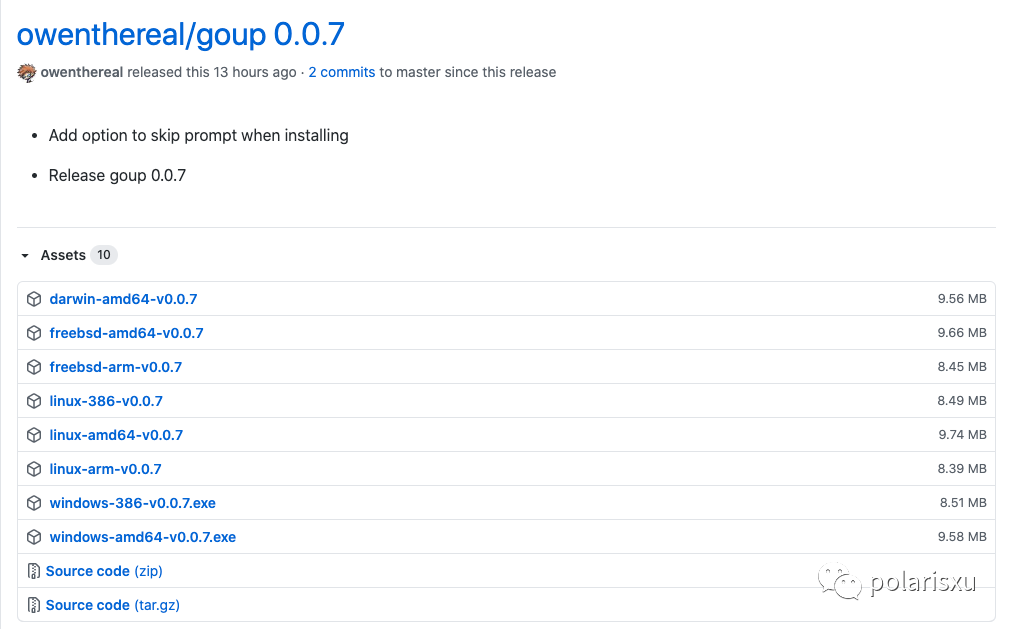This screenshot has height=629, width=1009.
Task: Click 'to master since this release' text
Action: tap(468, 72)
